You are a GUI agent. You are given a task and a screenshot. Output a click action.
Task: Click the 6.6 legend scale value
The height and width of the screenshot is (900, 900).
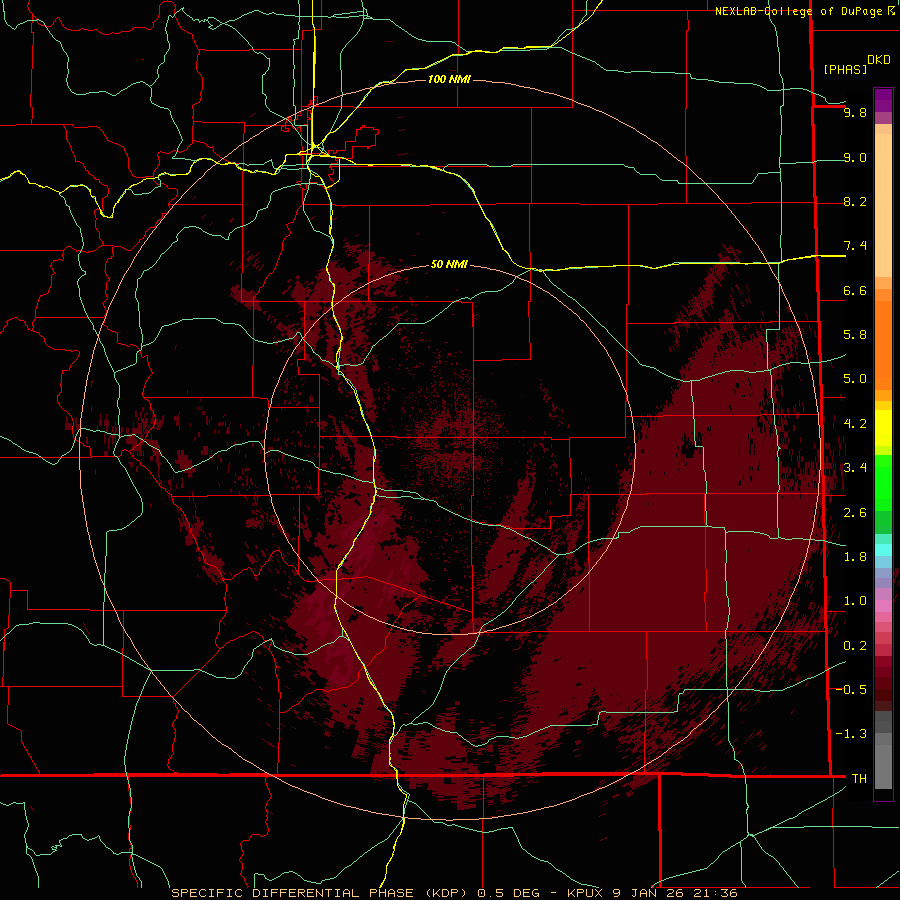[x=855, y=290]
